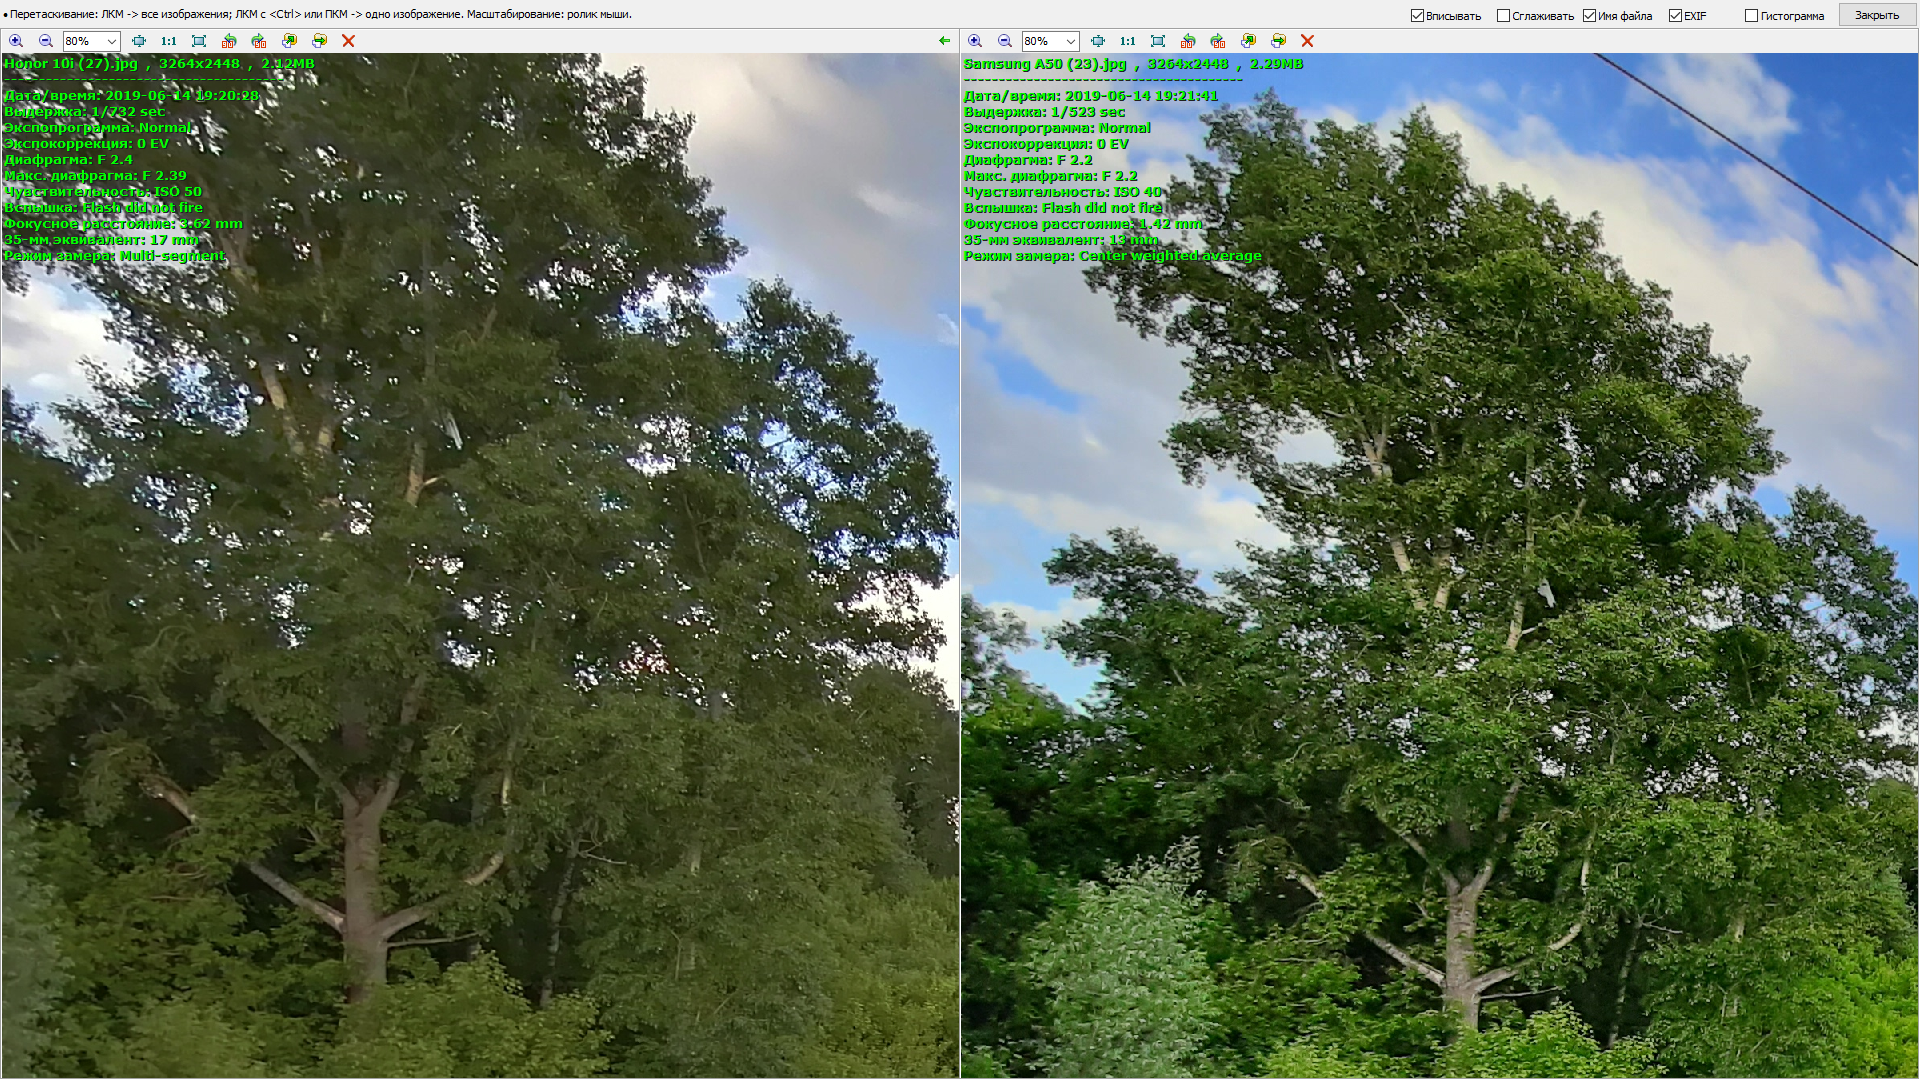Toggle the EXIF checkbox

(x=1675, y=15)
